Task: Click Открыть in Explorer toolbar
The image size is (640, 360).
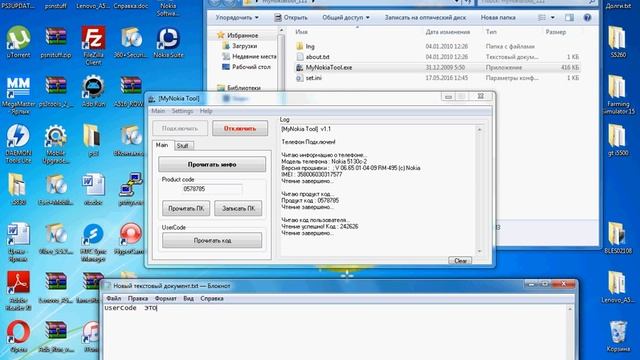Action: (x=291, y=18)
